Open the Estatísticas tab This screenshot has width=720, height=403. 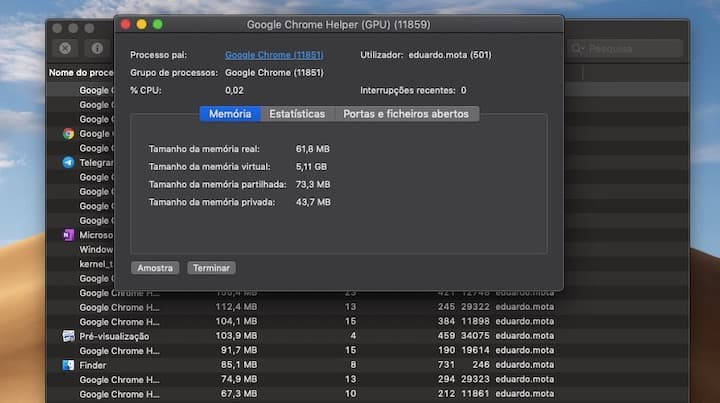coord(297,114)
